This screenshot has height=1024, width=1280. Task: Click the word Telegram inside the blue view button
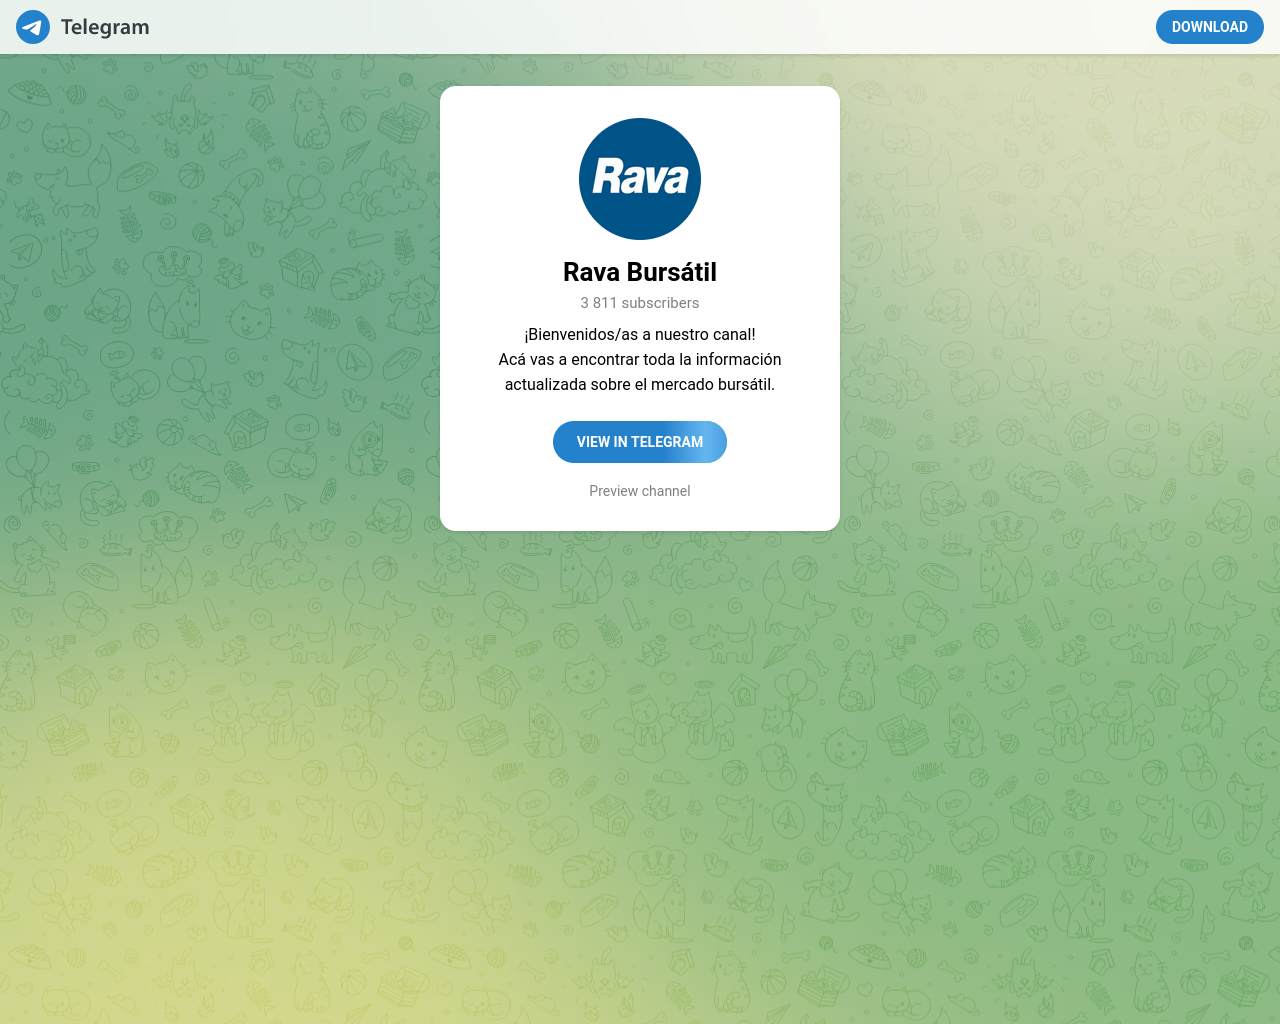[x=667, y=442]
